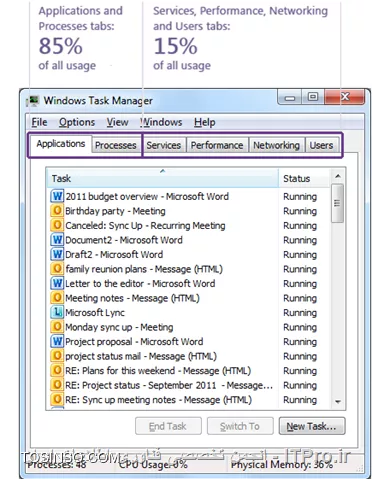Switch to the Networking tab

[276, 145]
